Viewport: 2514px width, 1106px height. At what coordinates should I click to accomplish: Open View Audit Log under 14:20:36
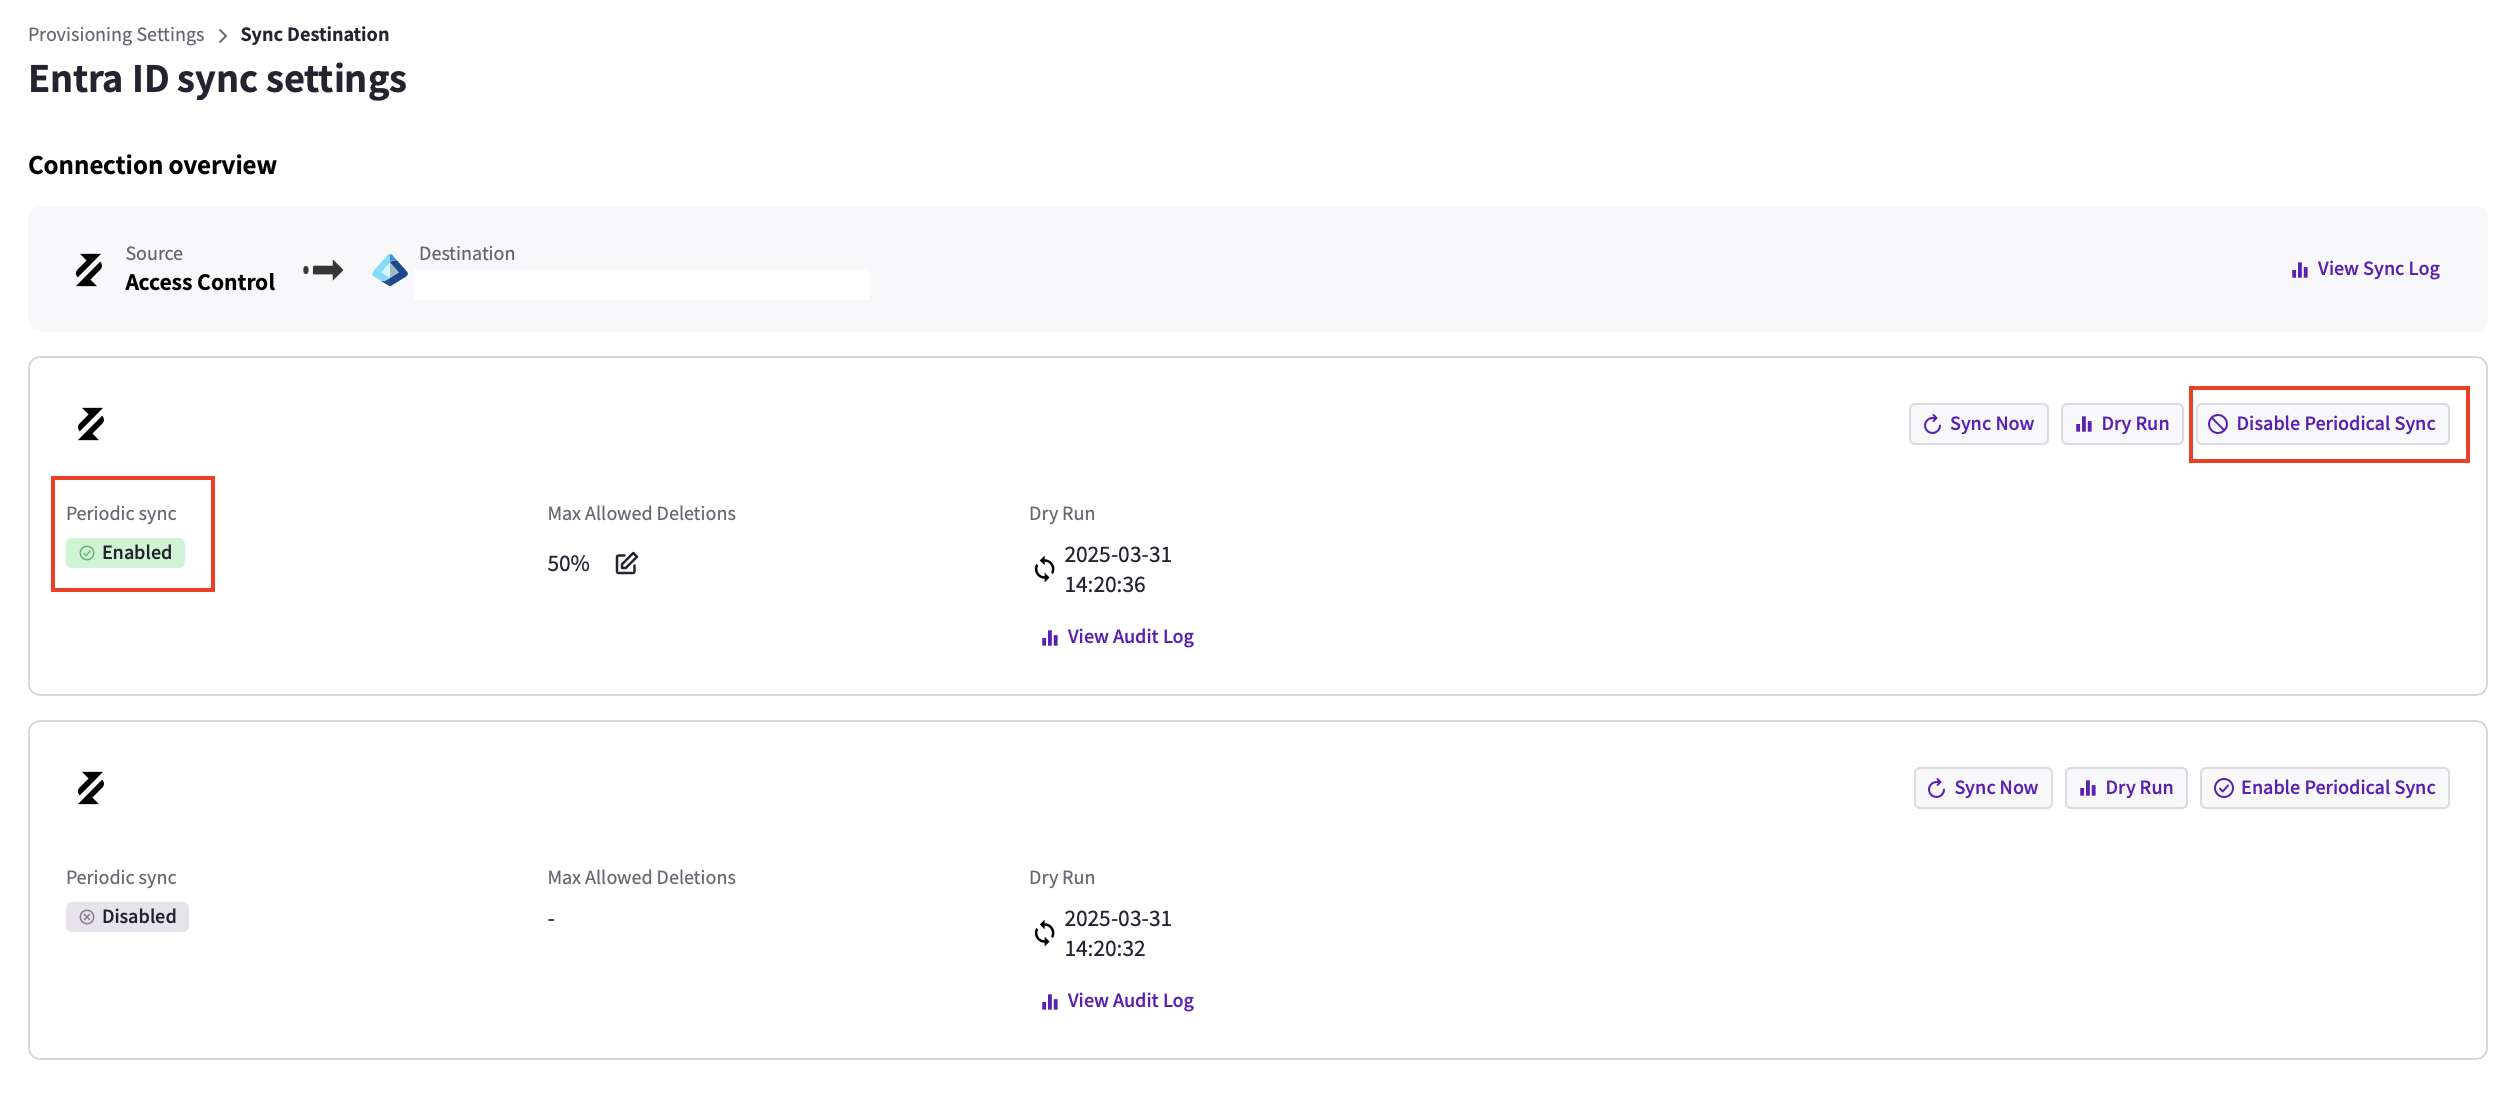[x=1117, y=637]
